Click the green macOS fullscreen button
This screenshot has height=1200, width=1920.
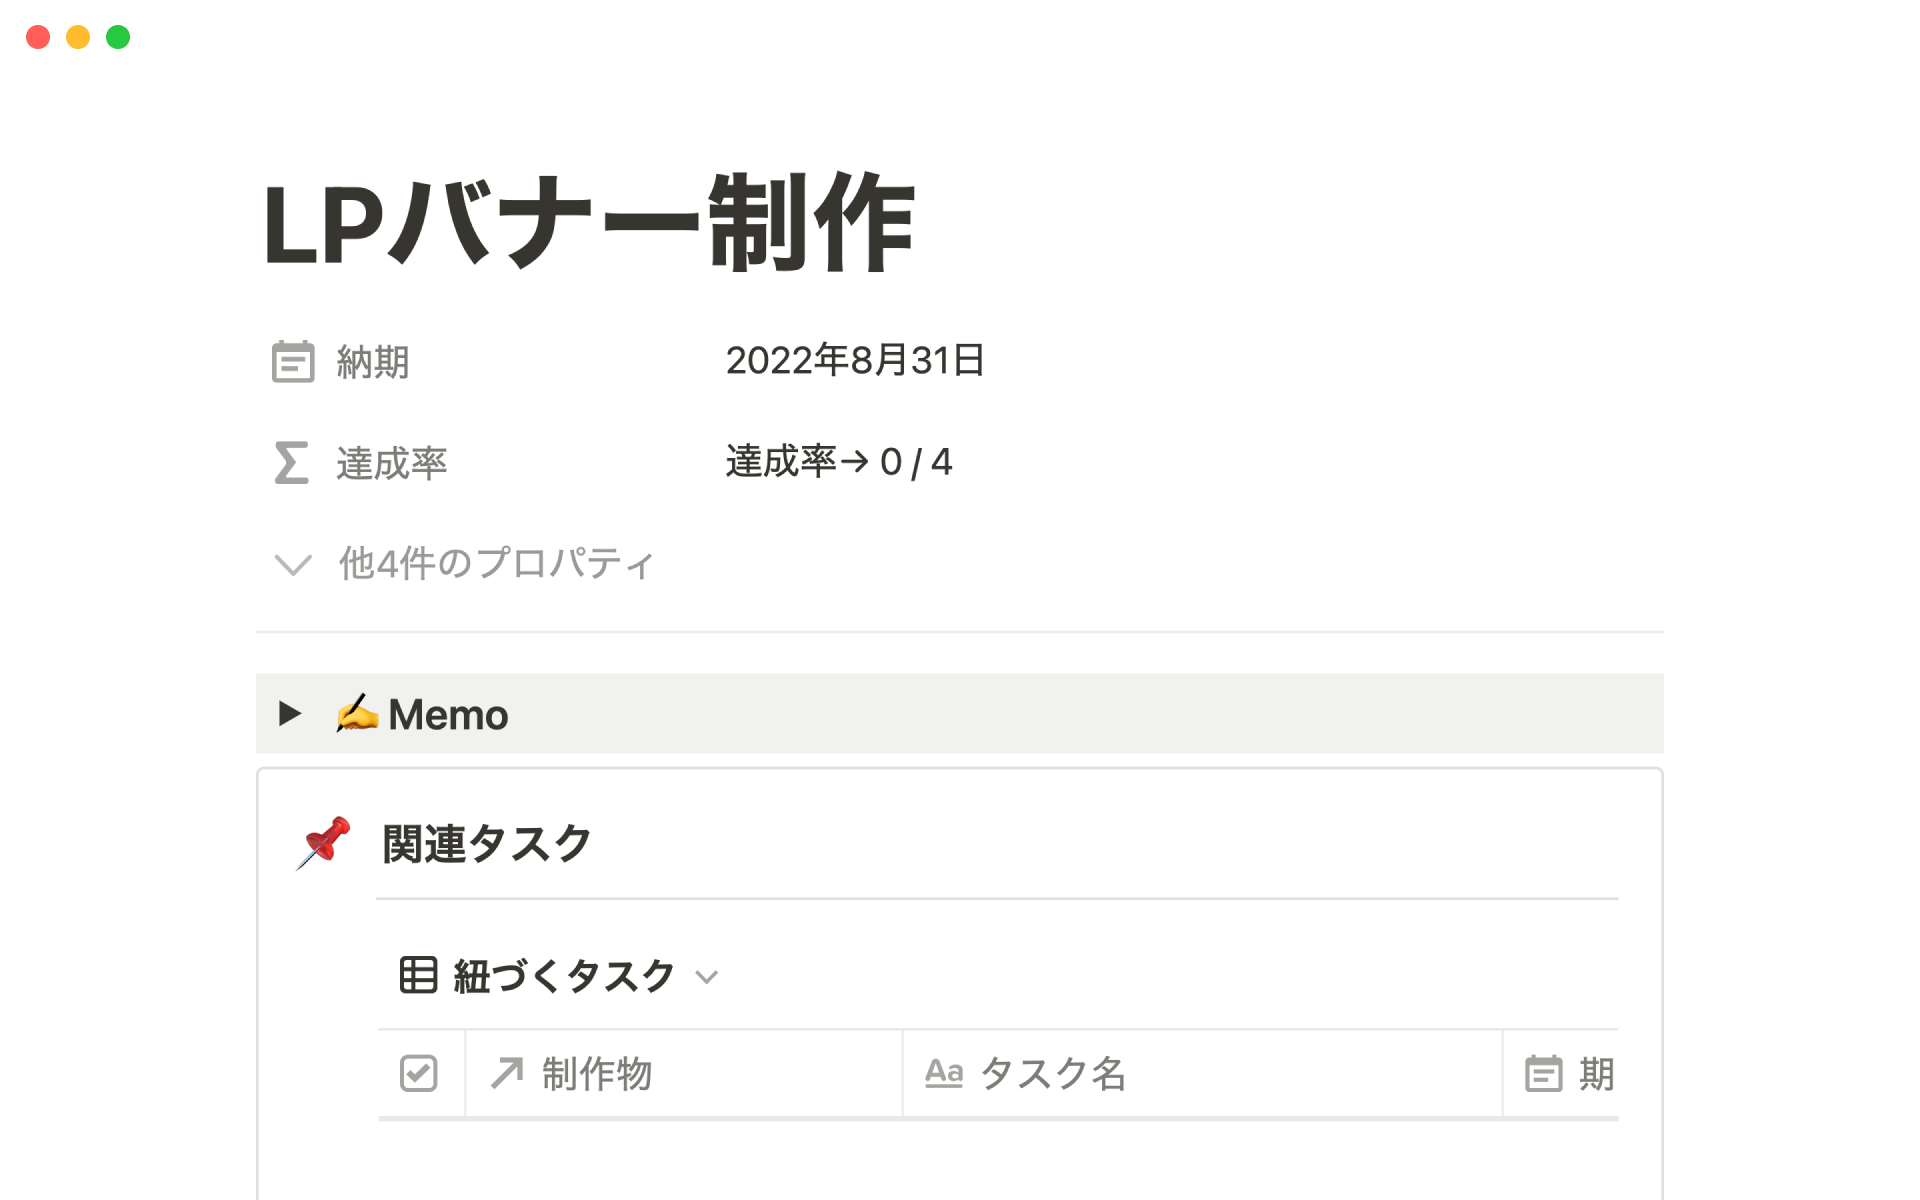pos(118,37)
